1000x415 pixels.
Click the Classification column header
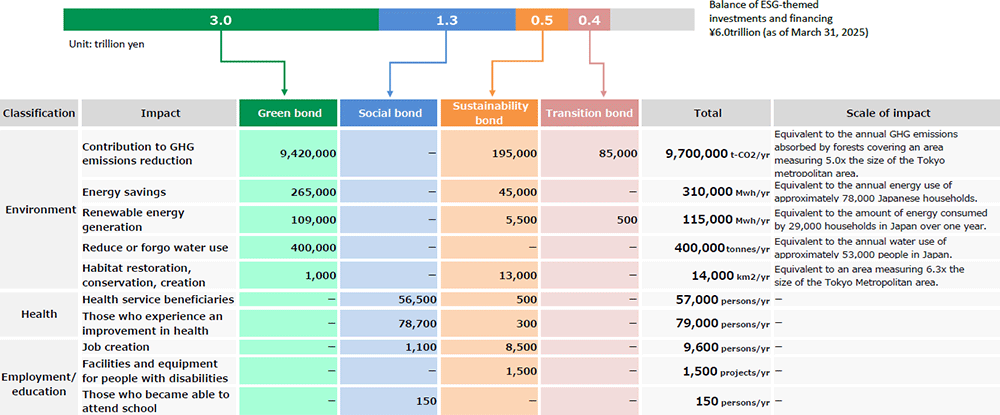[x=39, y=113]
